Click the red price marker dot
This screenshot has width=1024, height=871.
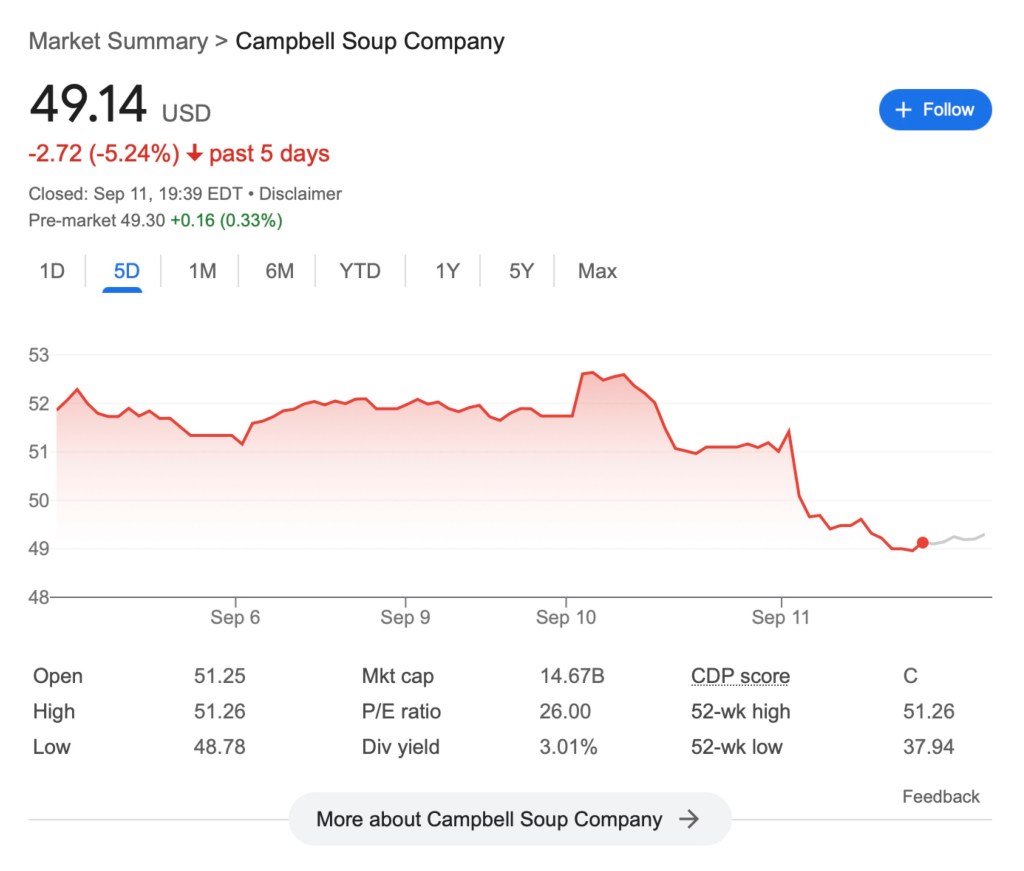[922, 542]
